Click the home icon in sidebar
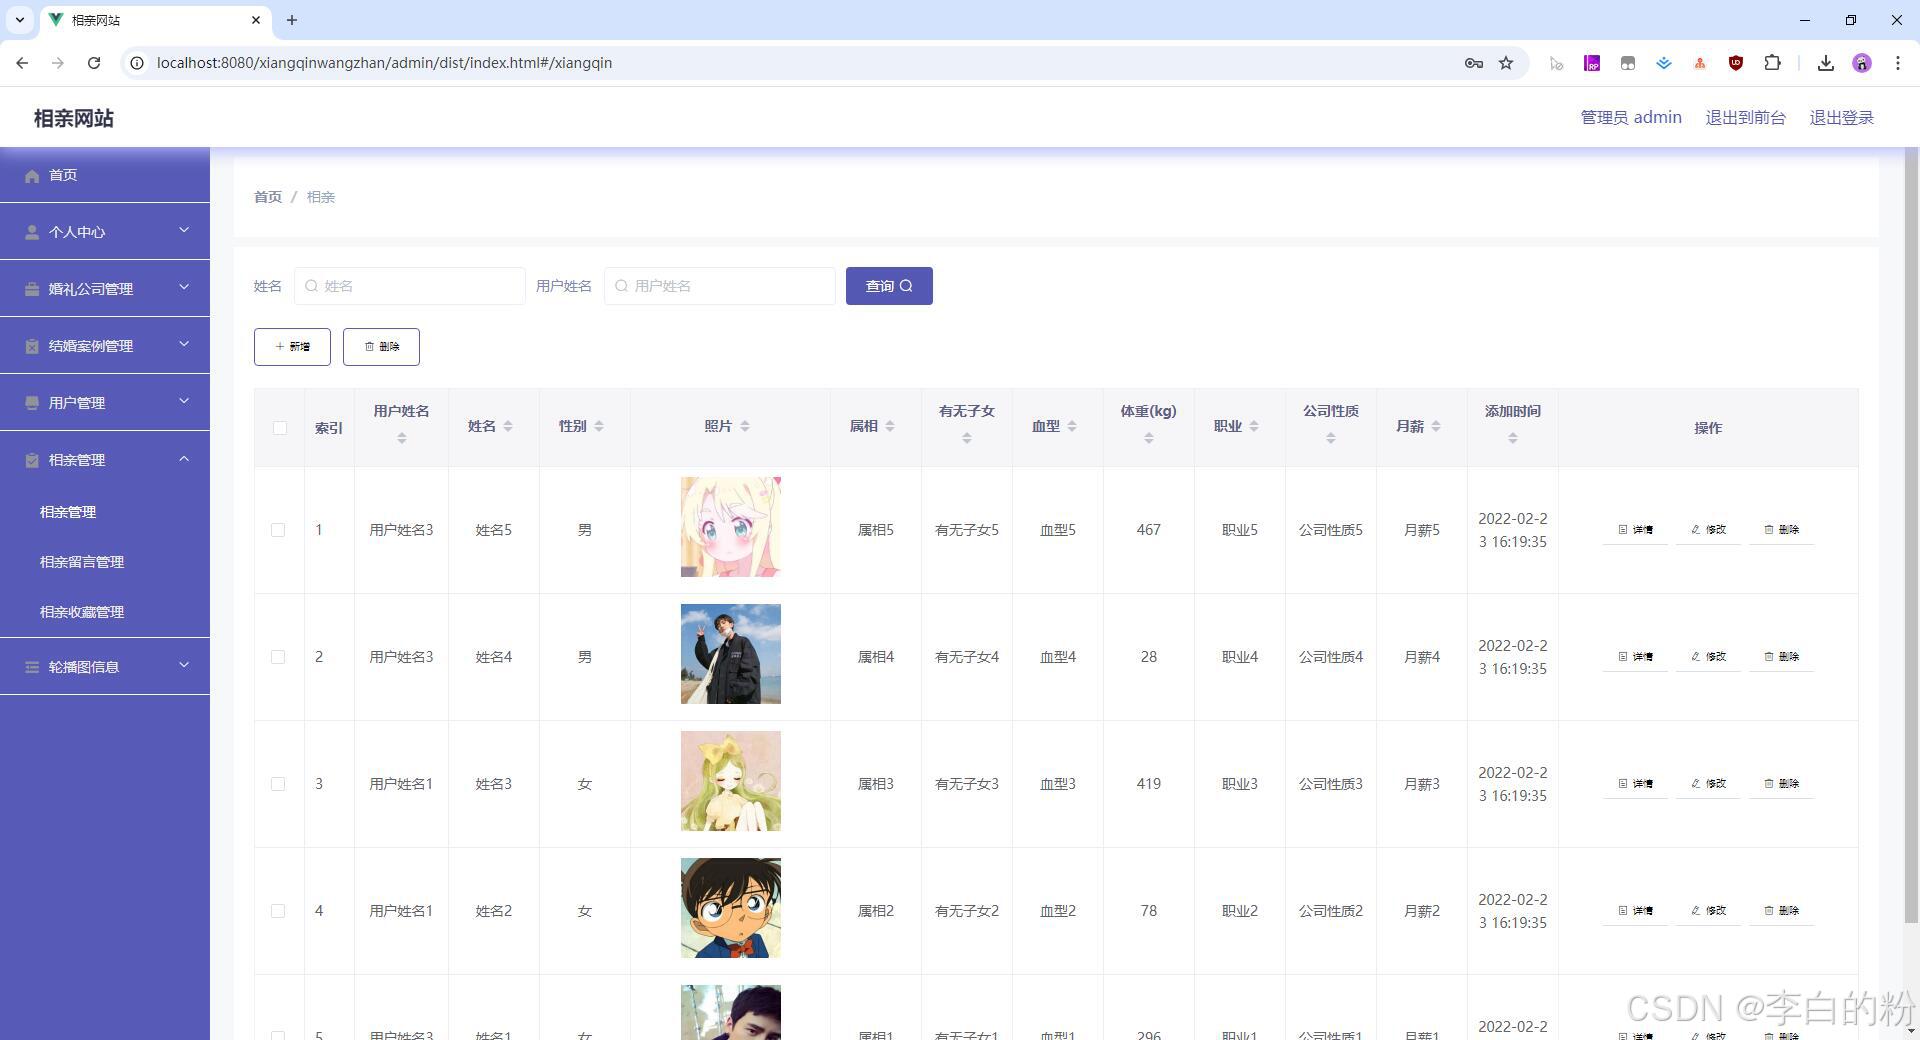The height and width of the screenshot is (1040, 1920). 32,176
